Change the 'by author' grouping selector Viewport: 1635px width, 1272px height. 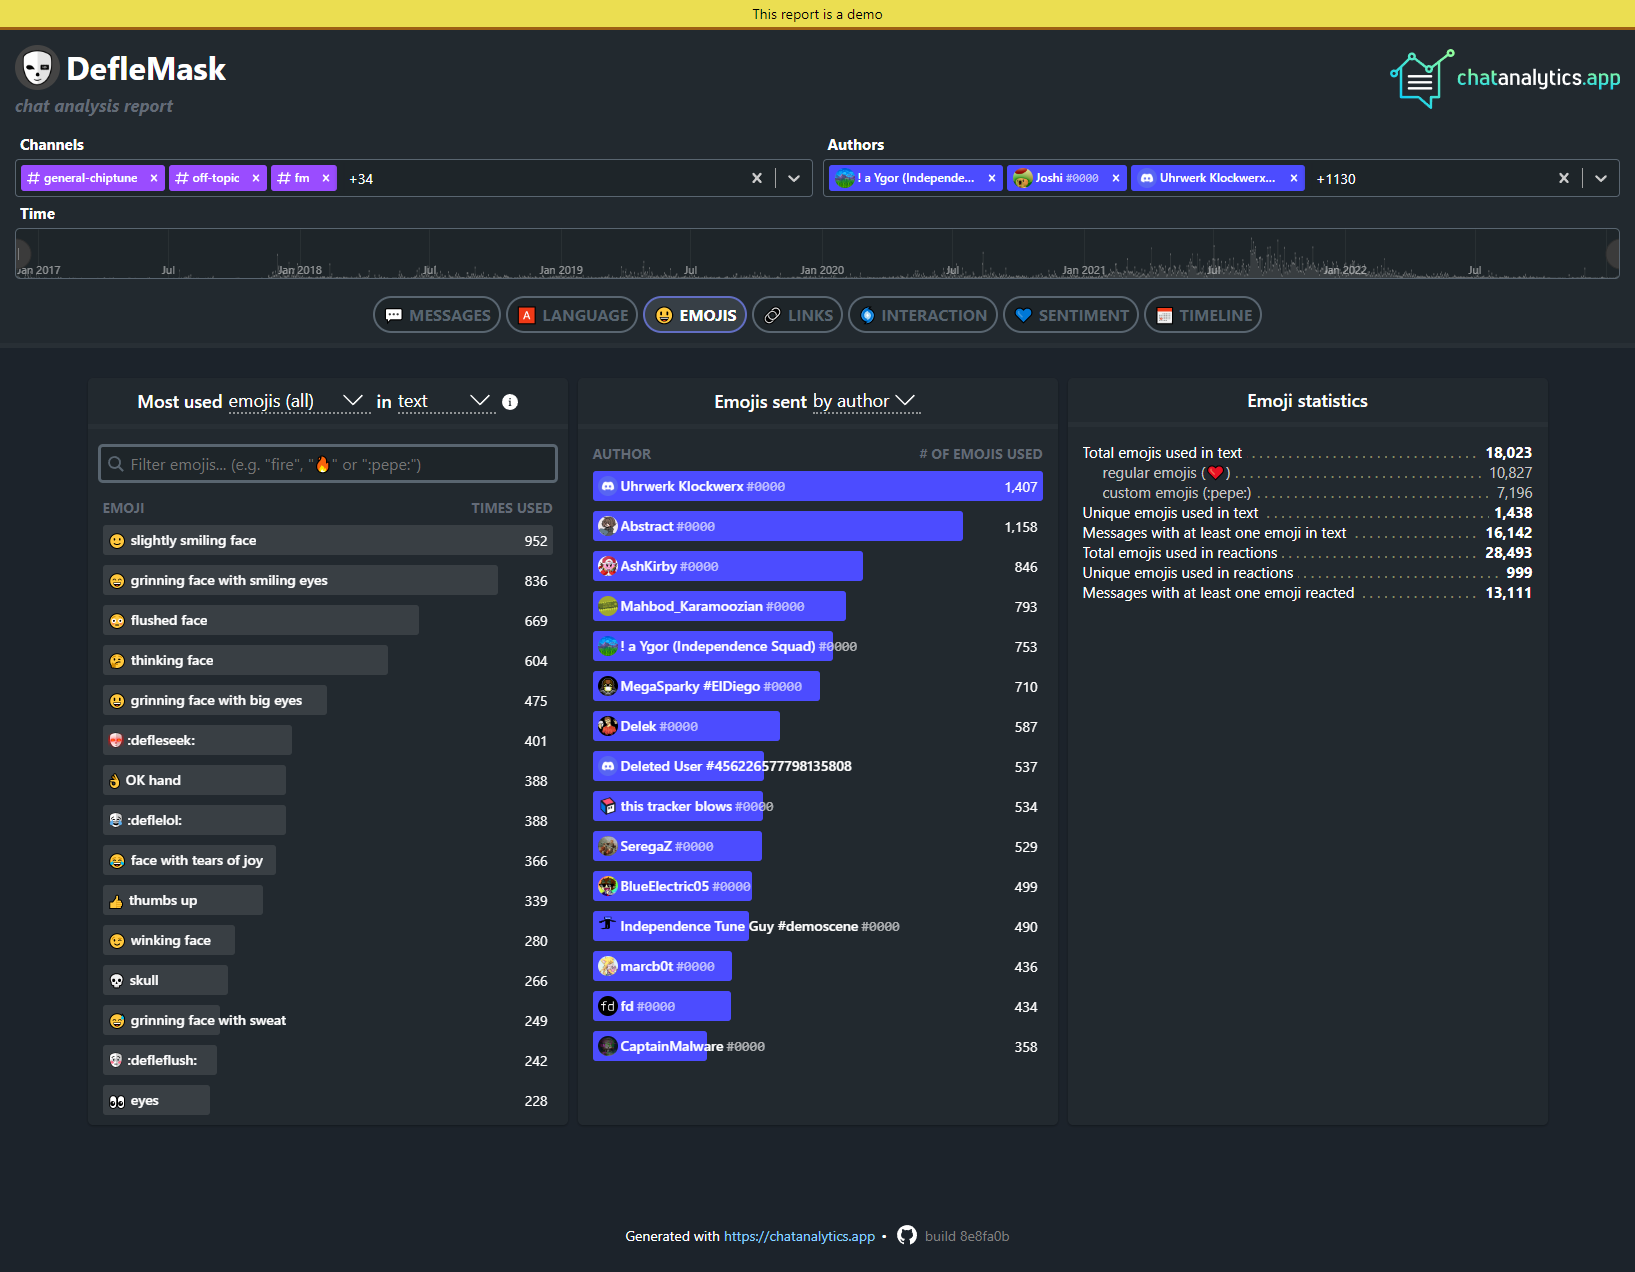pos(865,402)
